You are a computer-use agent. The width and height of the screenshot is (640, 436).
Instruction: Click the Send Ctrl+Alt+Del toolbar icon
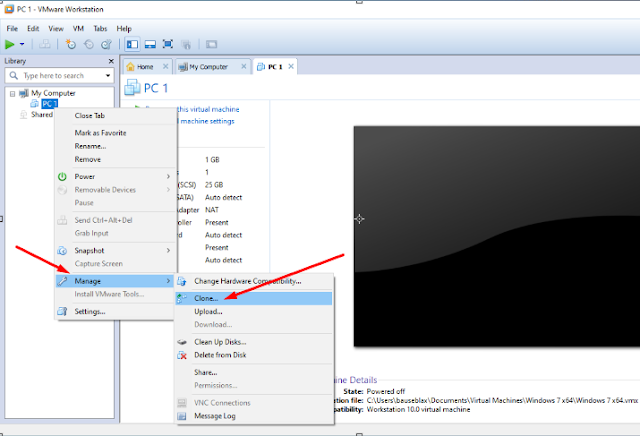[44, 44]
